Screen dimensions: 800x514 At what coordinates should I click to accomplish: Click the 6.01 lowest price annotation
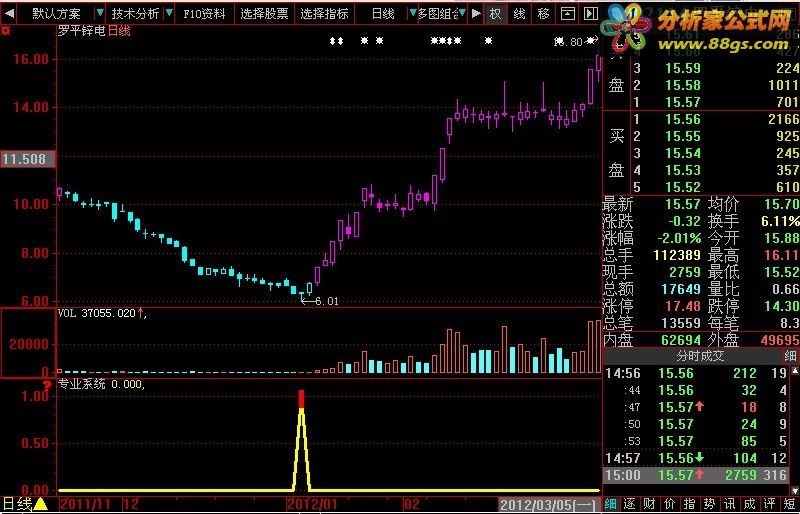327,301
